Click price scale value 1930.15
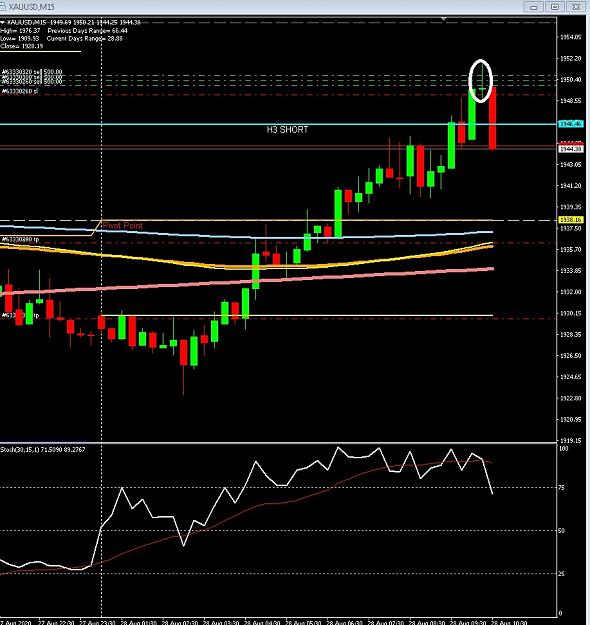 pos(570,313)
